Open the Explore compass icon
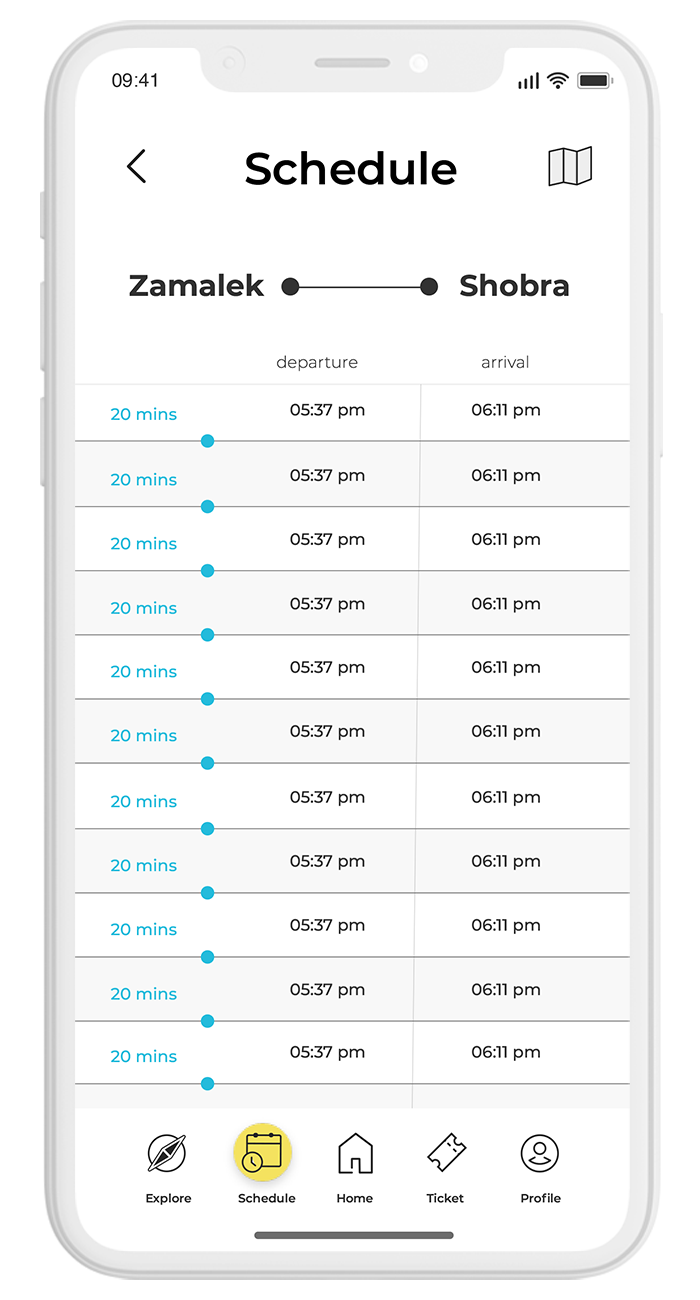The height and width of the screenshot is (1300, 700). [167, 1153]
